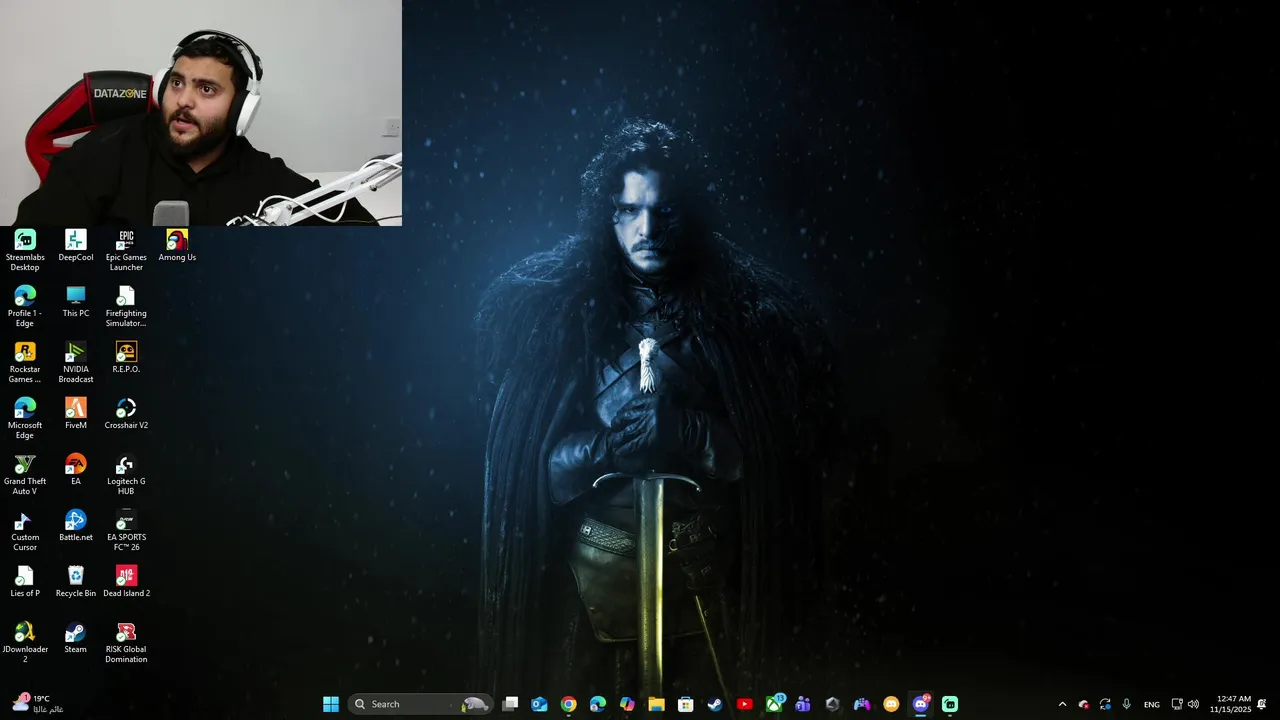Switch the ENG input language
The height and width of the screenshot is (720, 1280).
[x=1152, y=704]
